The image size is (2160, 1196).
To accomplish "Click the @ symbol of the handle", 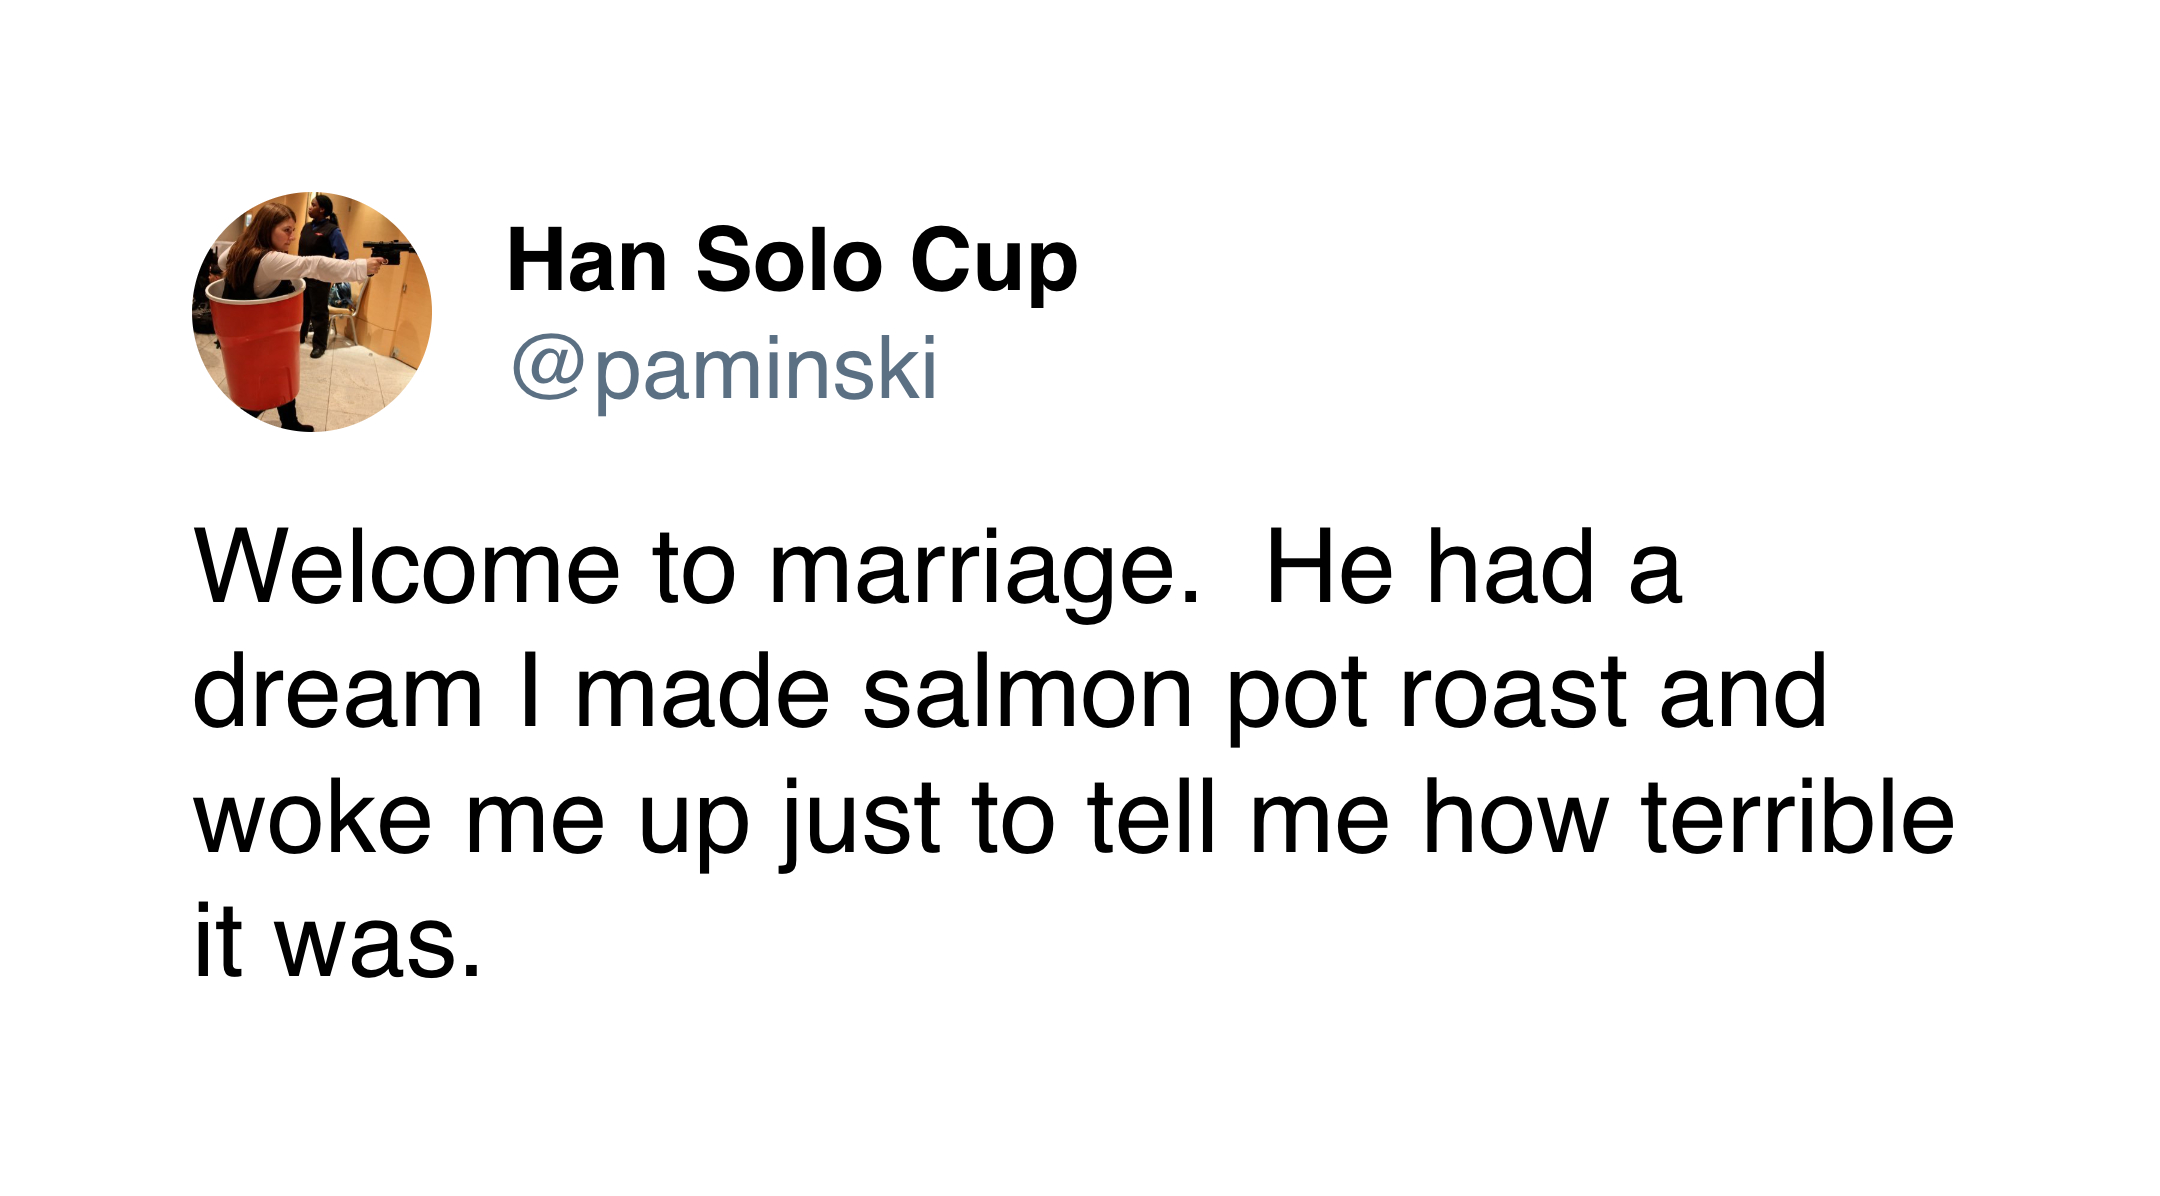I will 547,368.
